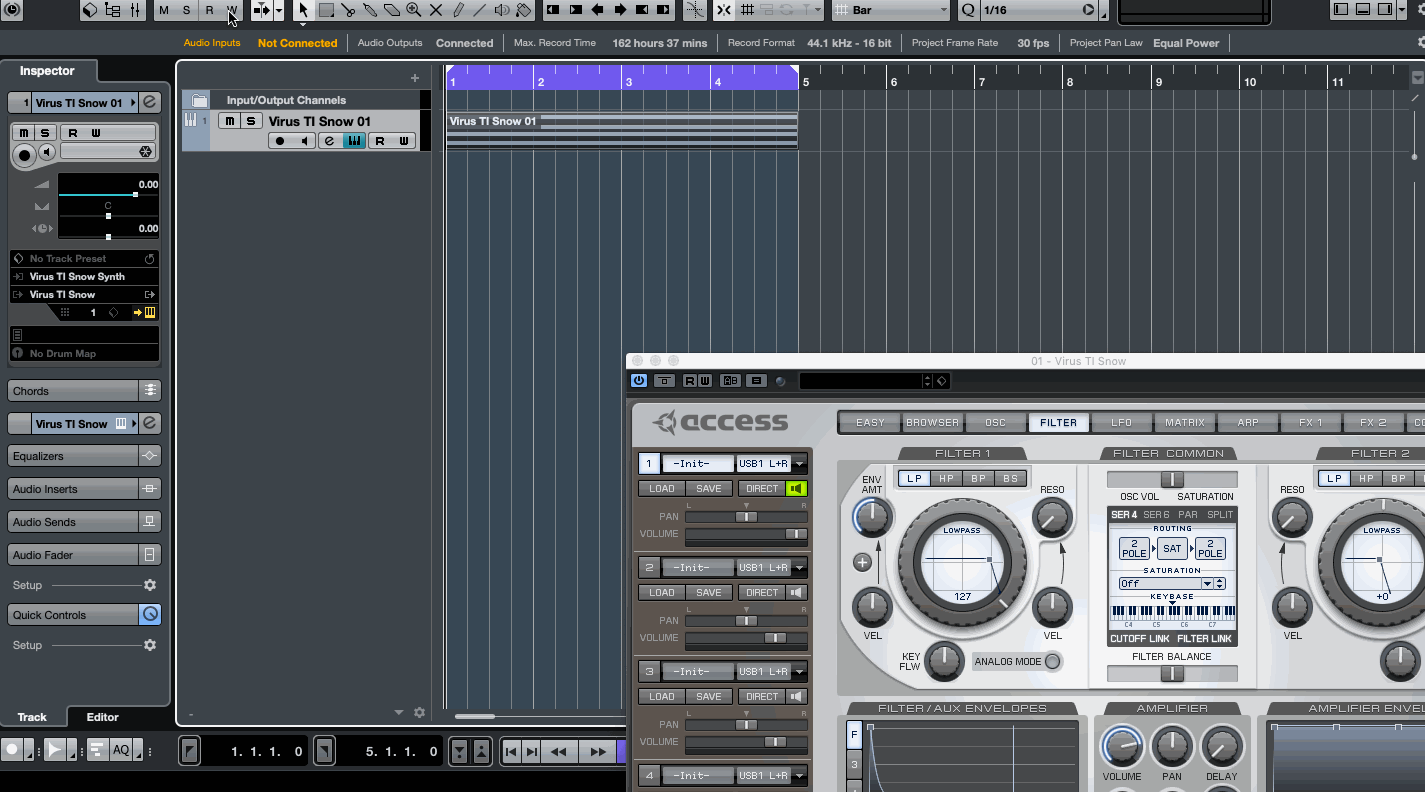The image size is (1425, 792).
Task: Mute the Virus TI Snow 01 track
Action: point(230,121)
